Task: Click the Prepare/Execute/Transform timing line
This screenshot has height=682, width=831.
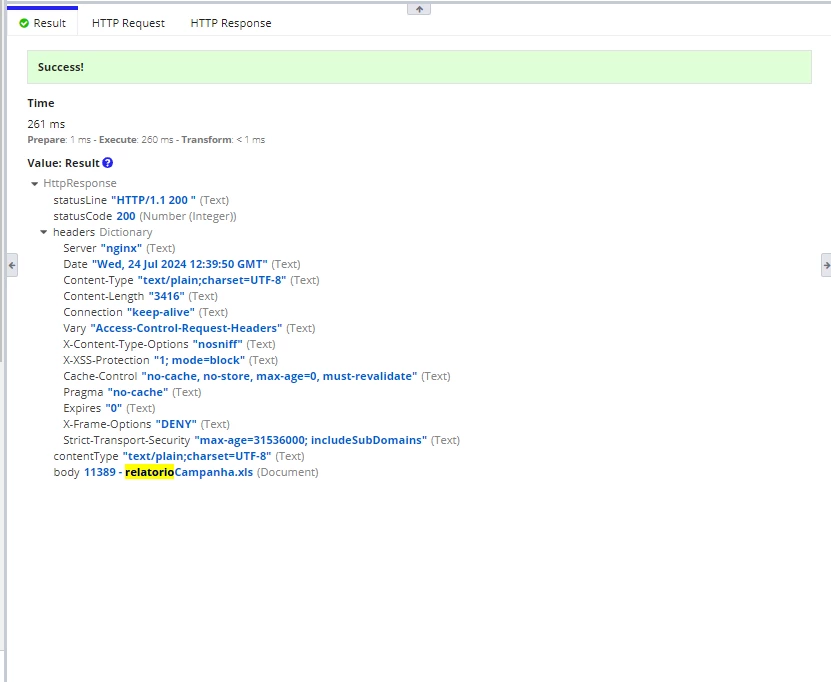Action: click(x=146, y=140)
